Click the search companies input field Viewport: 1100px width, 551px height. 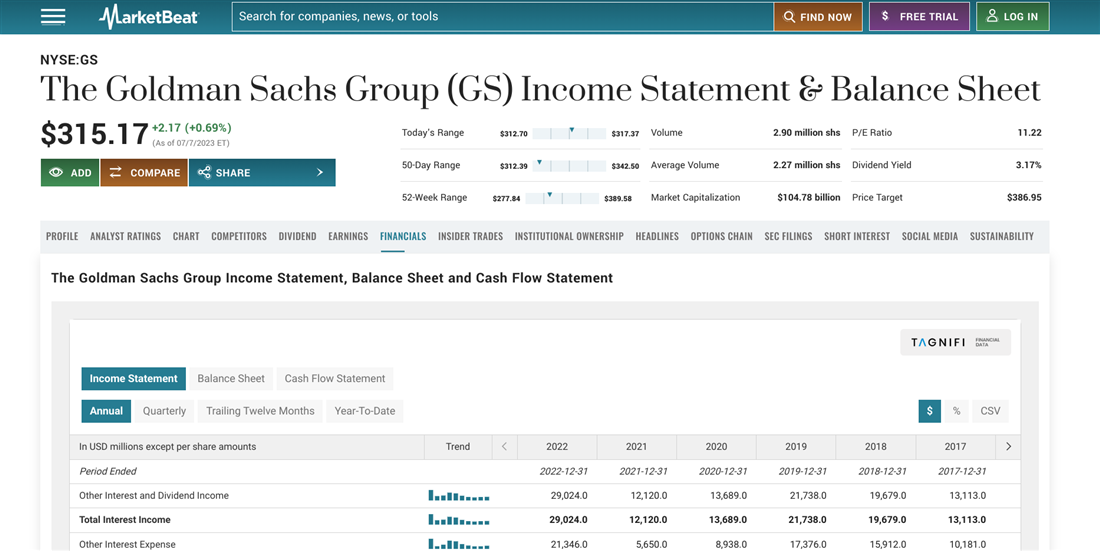(503, 17)
